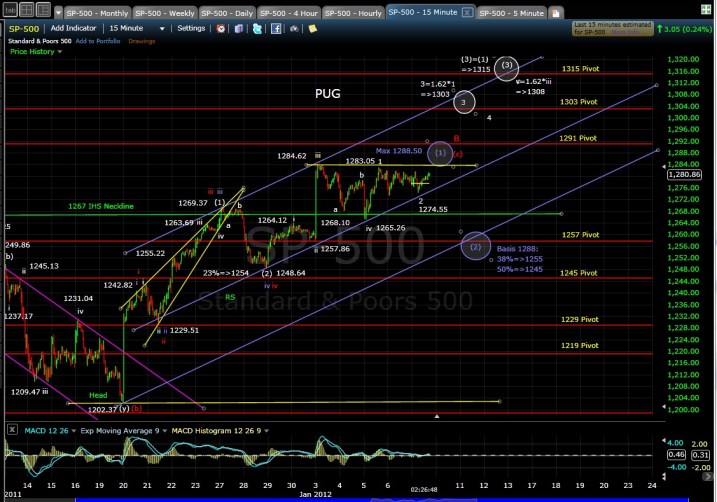Click the 1267 IHS Neckline label
The image size is (717, 502).
click(101, 206)
